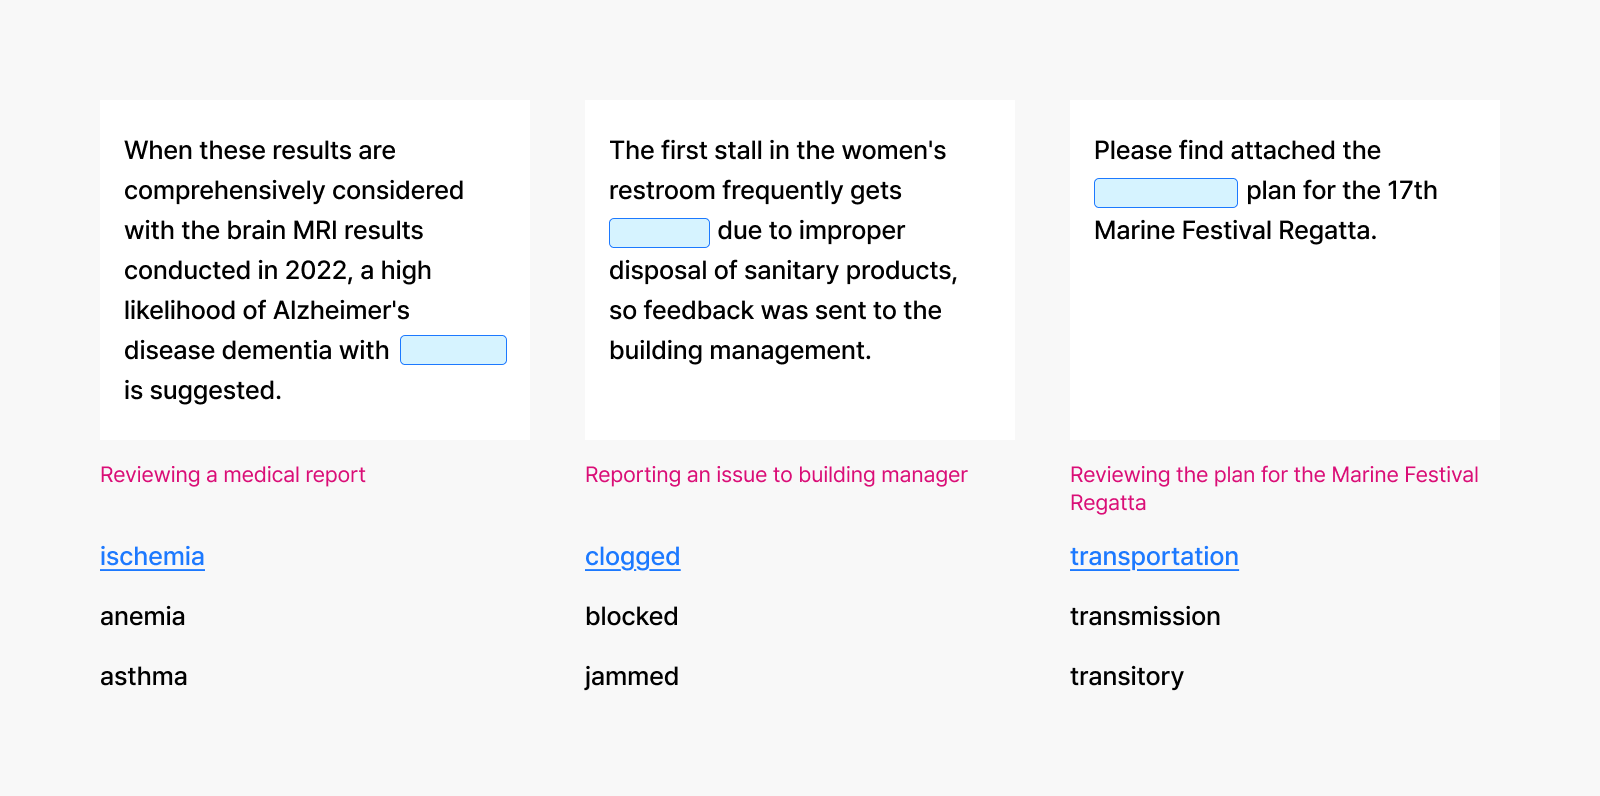The image size is (1600, 796).
Task: Click the 'building management' sentence text
Action: (740, 350)
